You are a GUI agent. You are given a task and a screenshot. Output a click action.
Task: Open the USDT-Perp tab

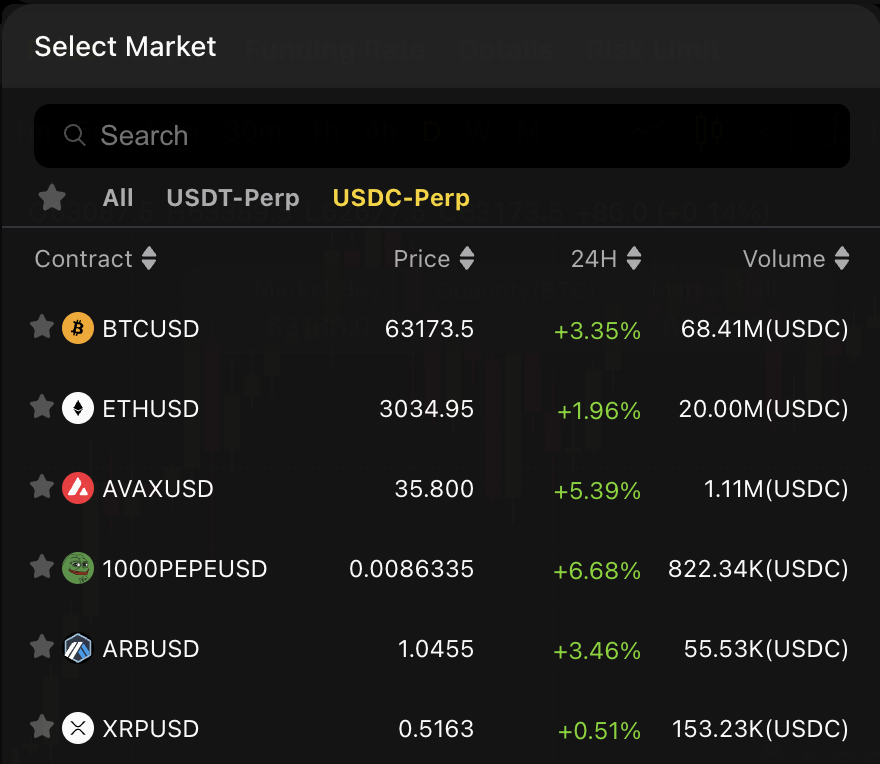233,198
